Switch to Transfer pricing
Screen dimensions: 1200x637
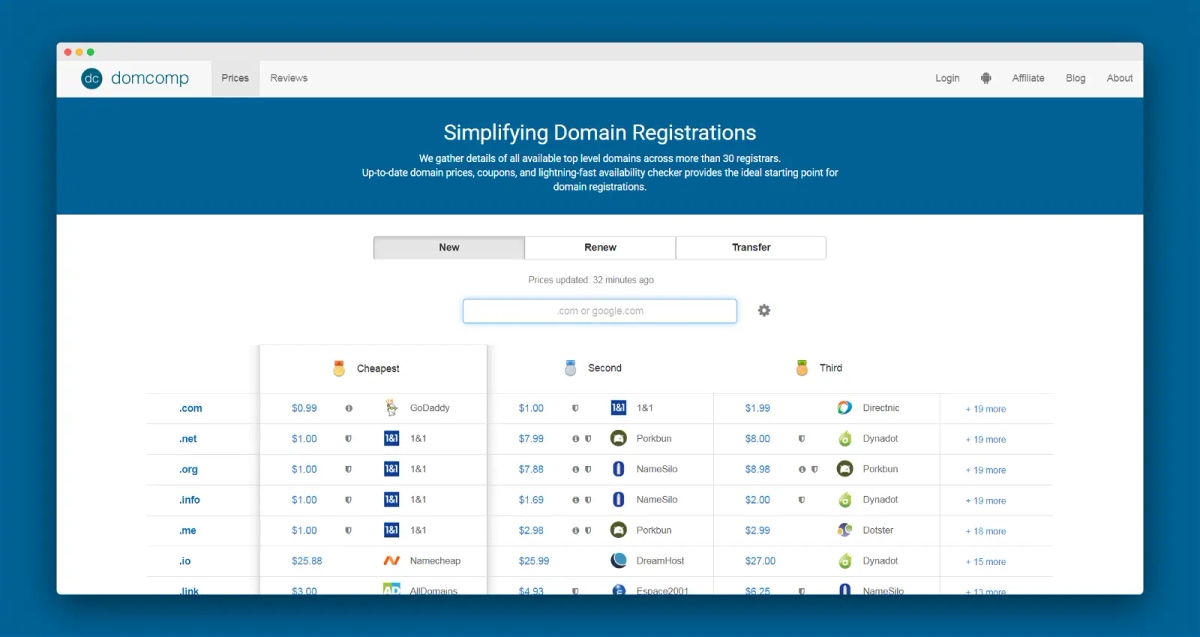tap(751, 247)
